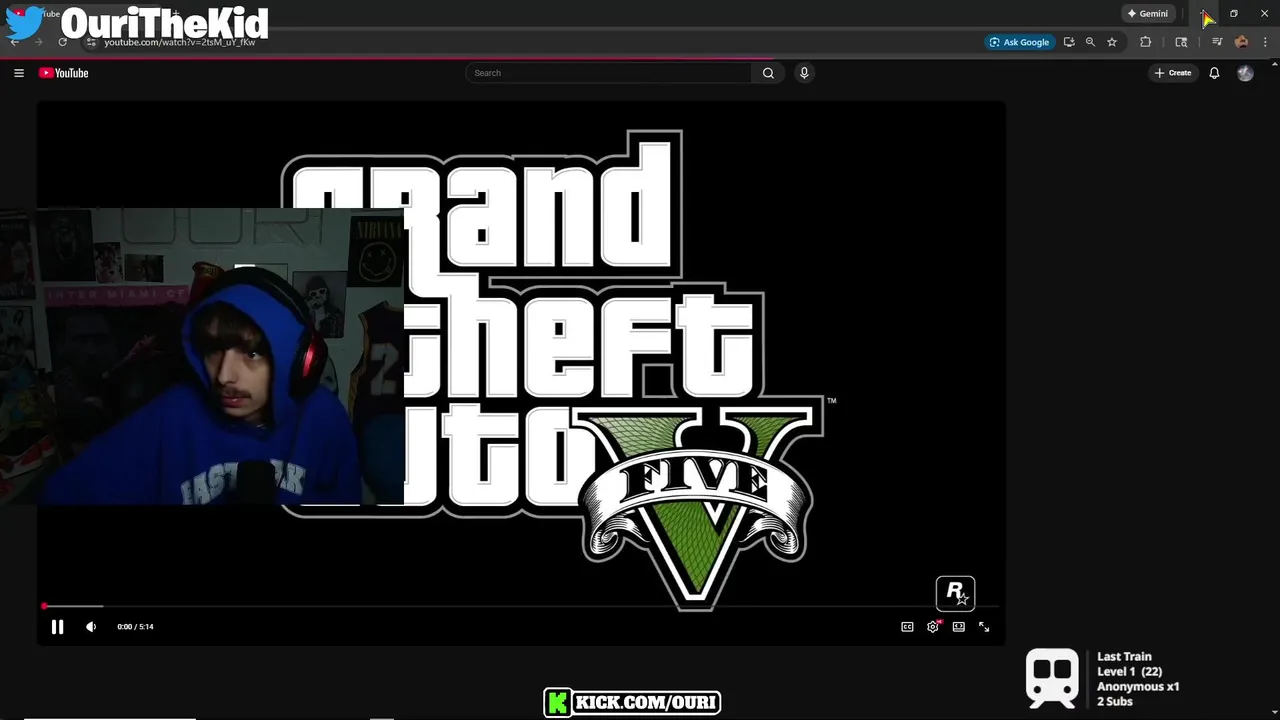
Task: Open the Create menu on YouTube
Action: click(1173, 73)
